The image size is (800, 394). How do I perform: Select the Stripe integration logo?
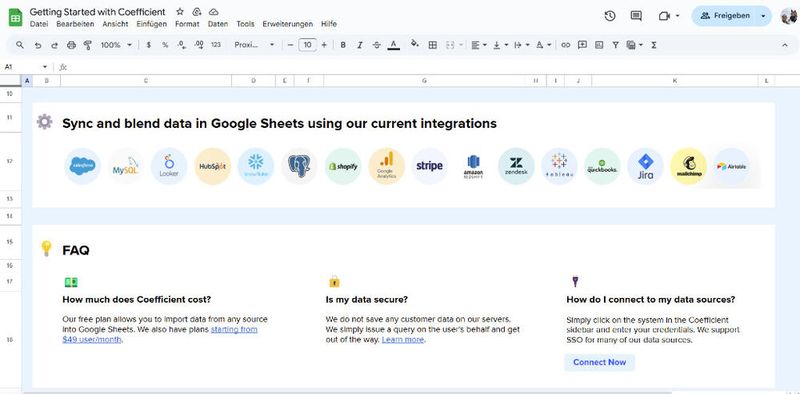tap(429, 166)
